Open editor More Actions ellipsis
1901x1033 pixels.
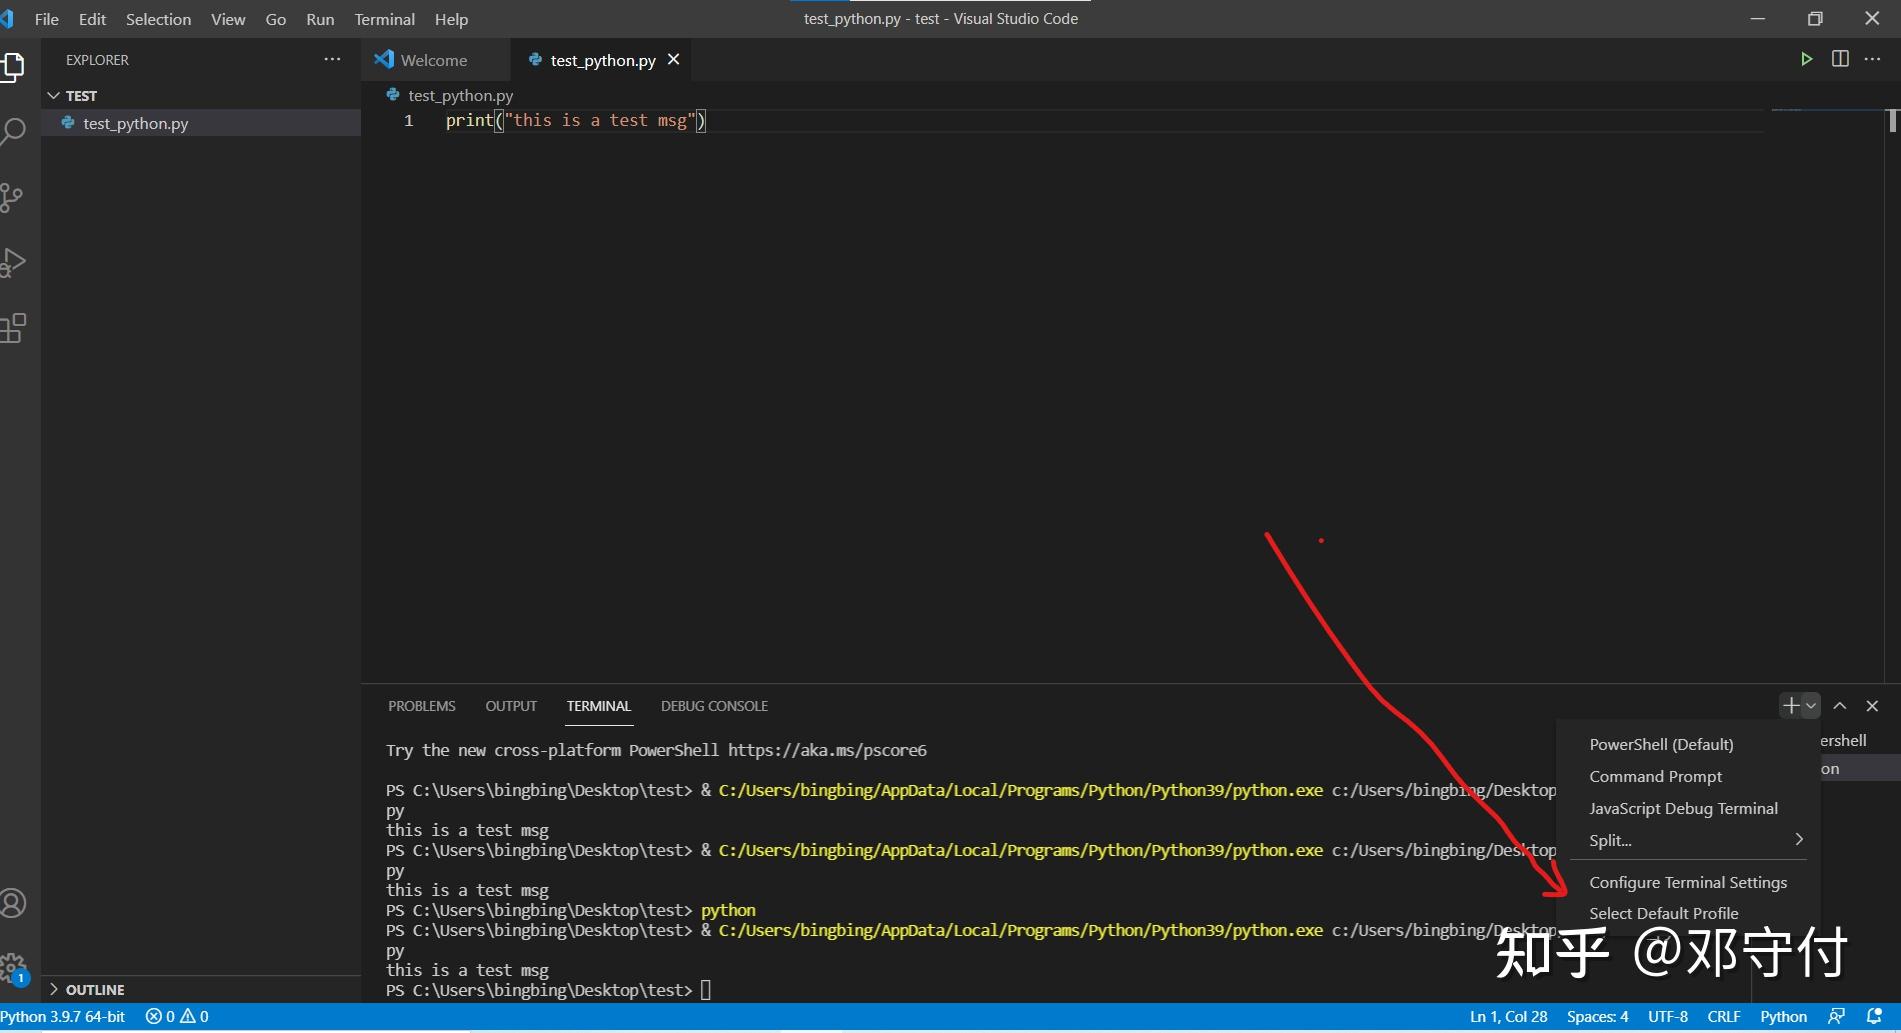1873,59
